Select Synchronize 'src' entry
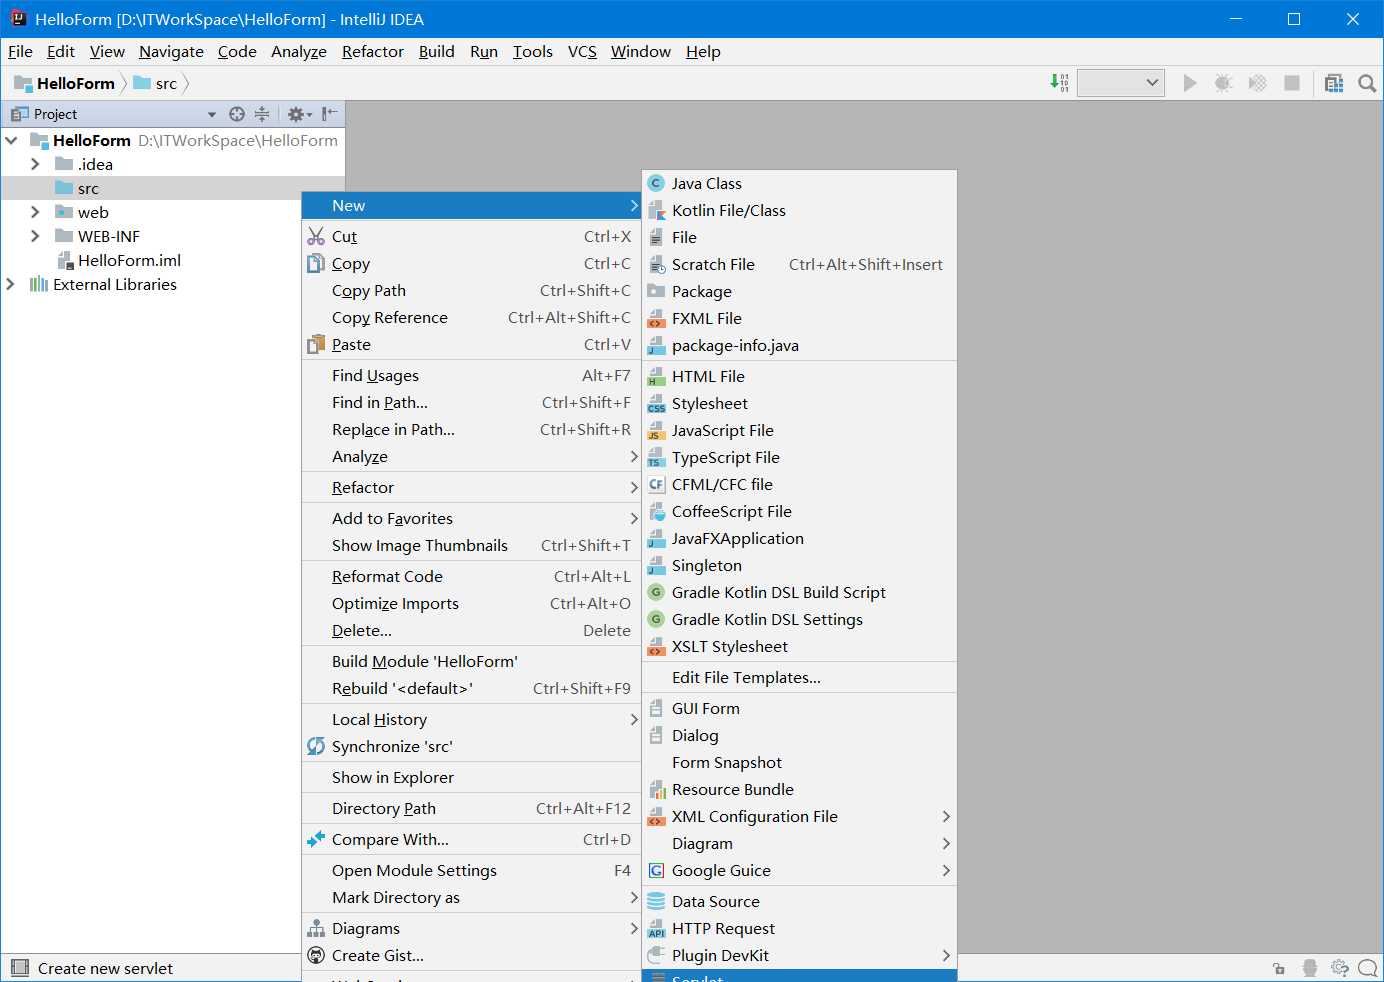1384x982 pixels. [471, 746]
